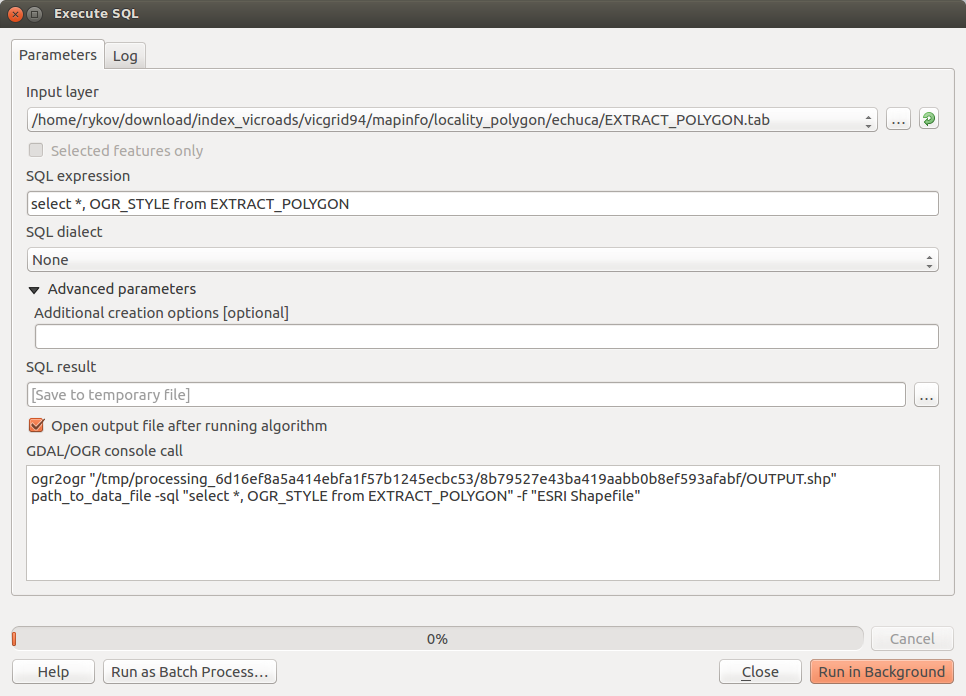Click the Run in Background button
Image resolution: width=966 pixels, height=696 pixels.
click(881, 672)
